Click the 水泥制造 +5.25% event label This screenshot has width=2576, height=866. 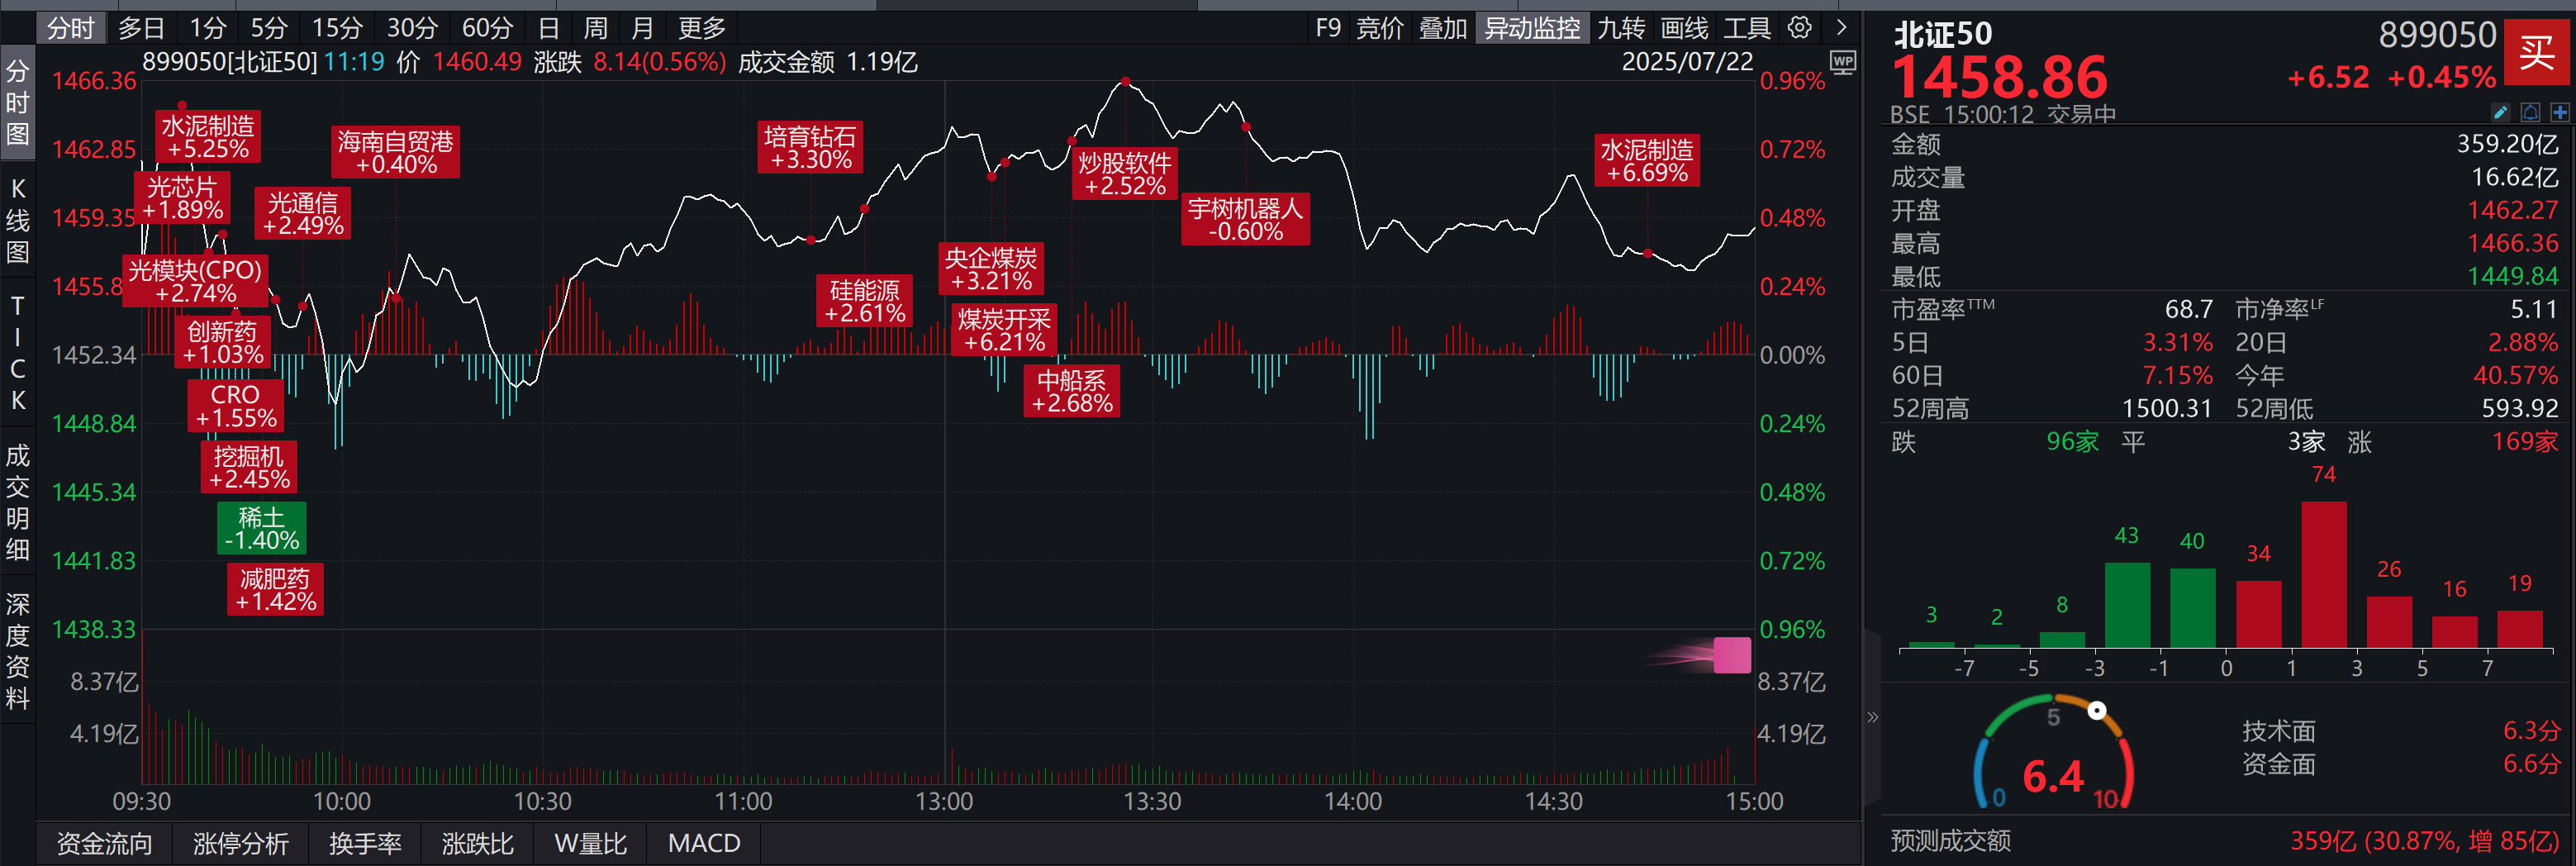(208, 137)
